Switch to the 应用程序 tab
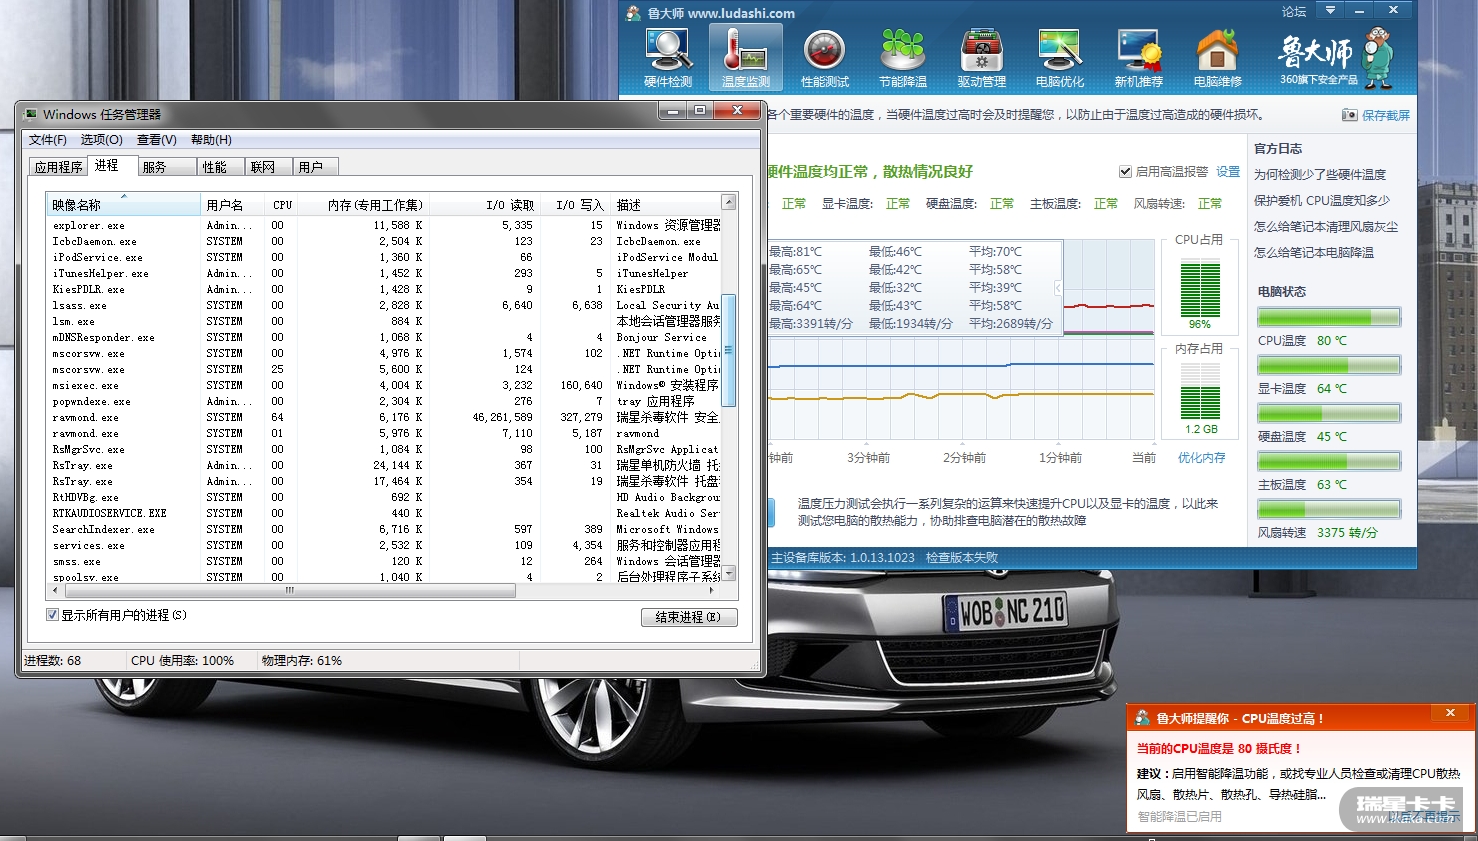 click(x=58, y=167)
